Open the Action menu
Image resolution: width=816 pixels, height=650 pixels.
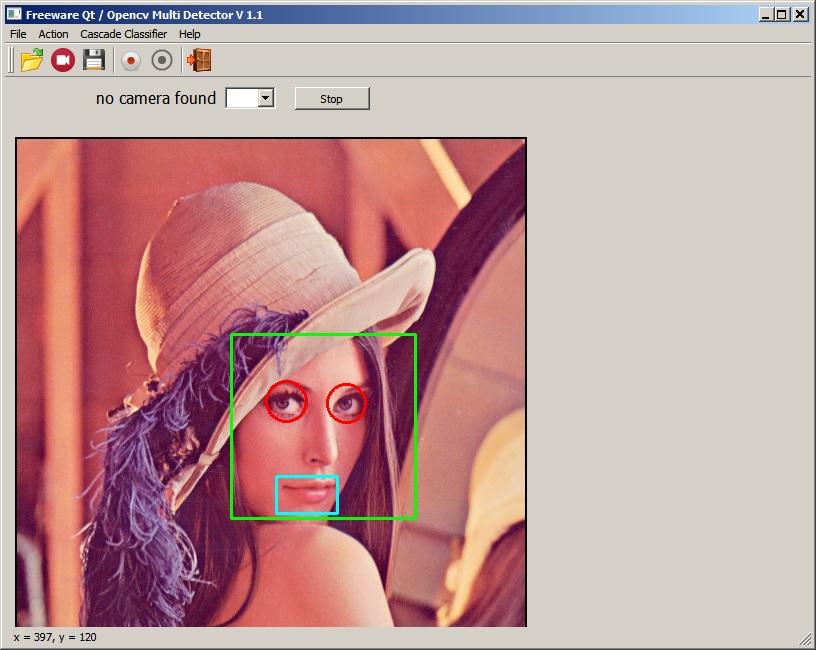53,34
